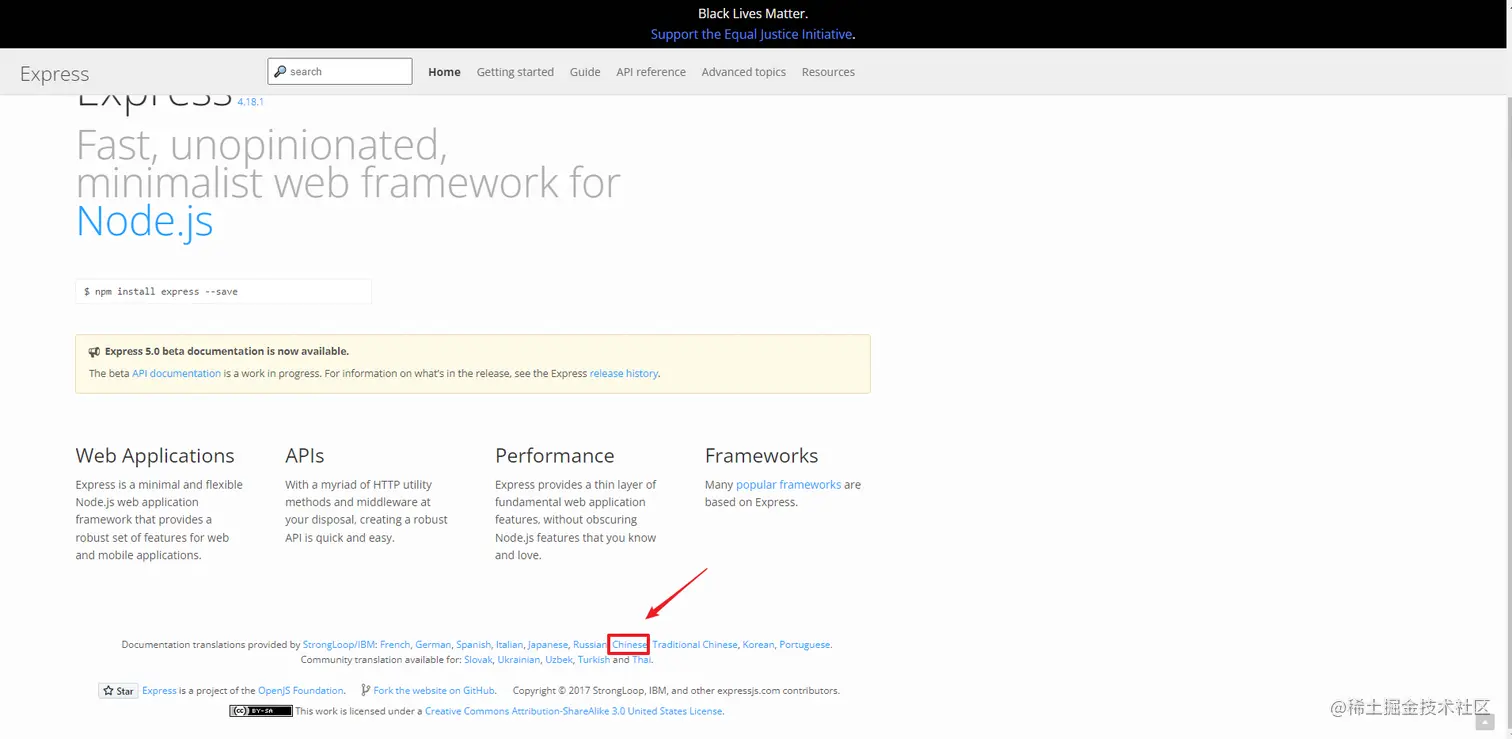Click the Performance heading
The width and height of the screenshot is (1512, 739).
click(555, 456)
